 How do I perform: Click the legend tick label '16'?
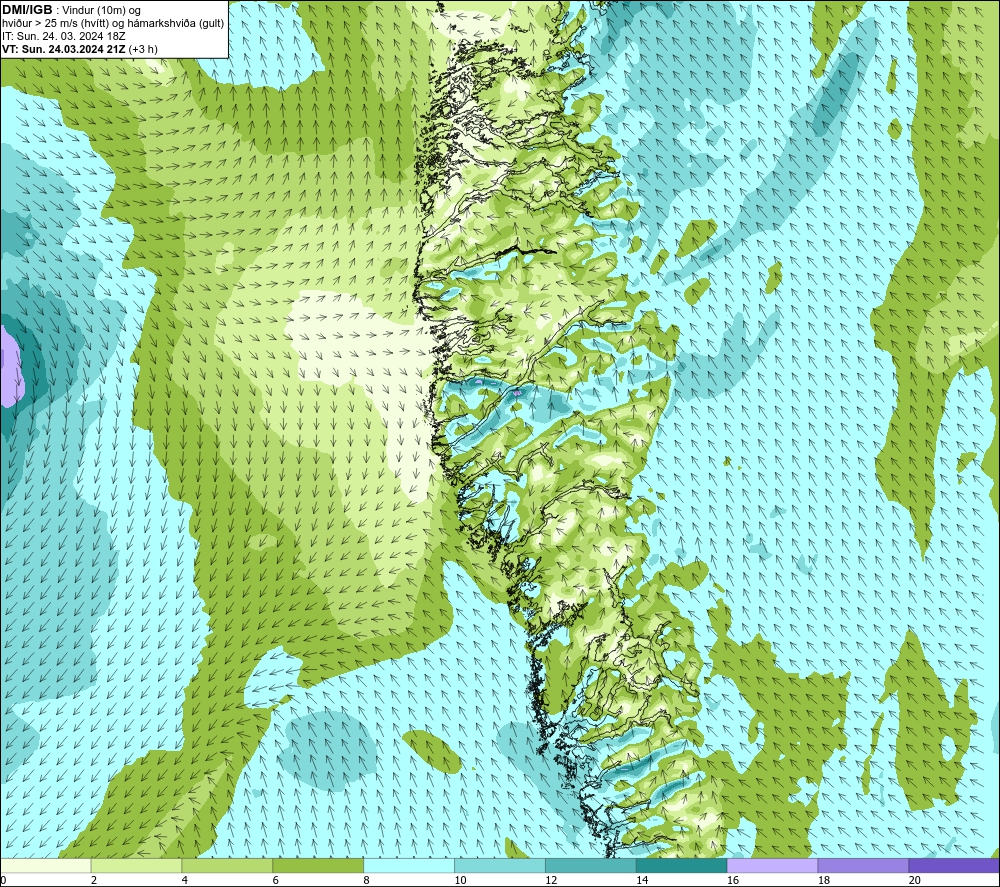[733, 880]
